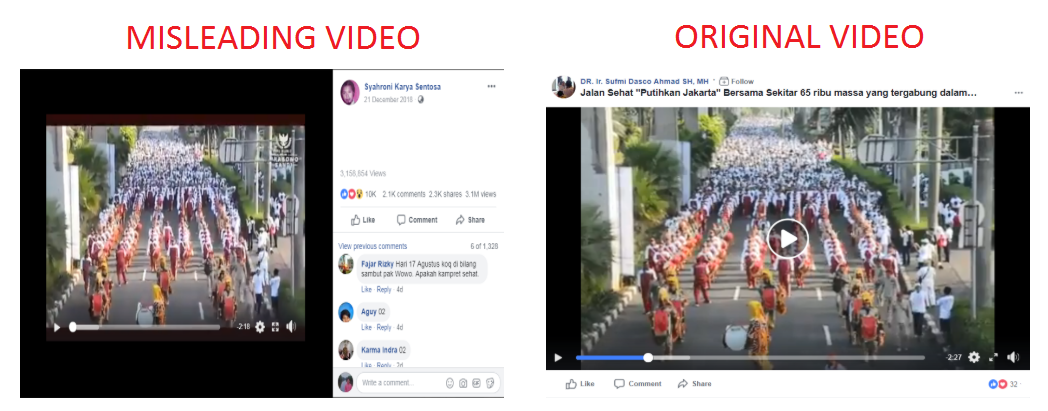Play the misleading video on the left
The height and width of the screenshot is (411, 1048).
[57, 327]
